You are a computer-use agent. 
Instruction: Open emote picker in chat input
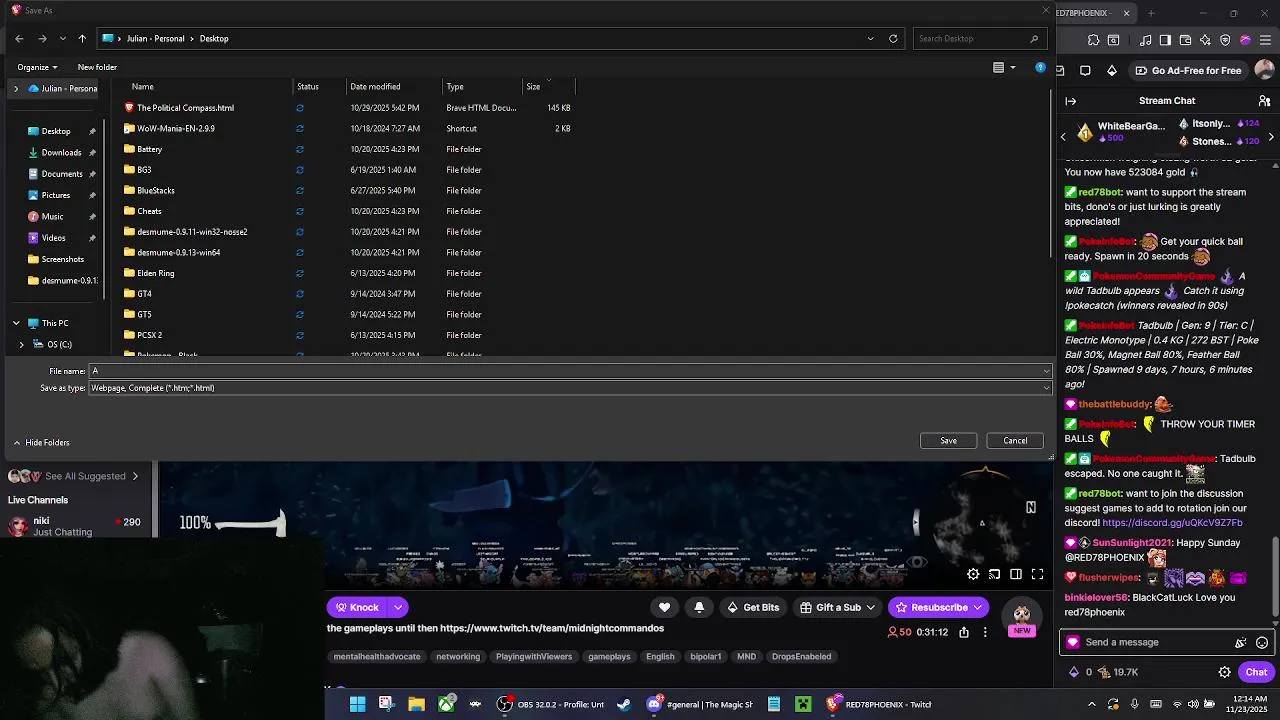coord(1262,643)
